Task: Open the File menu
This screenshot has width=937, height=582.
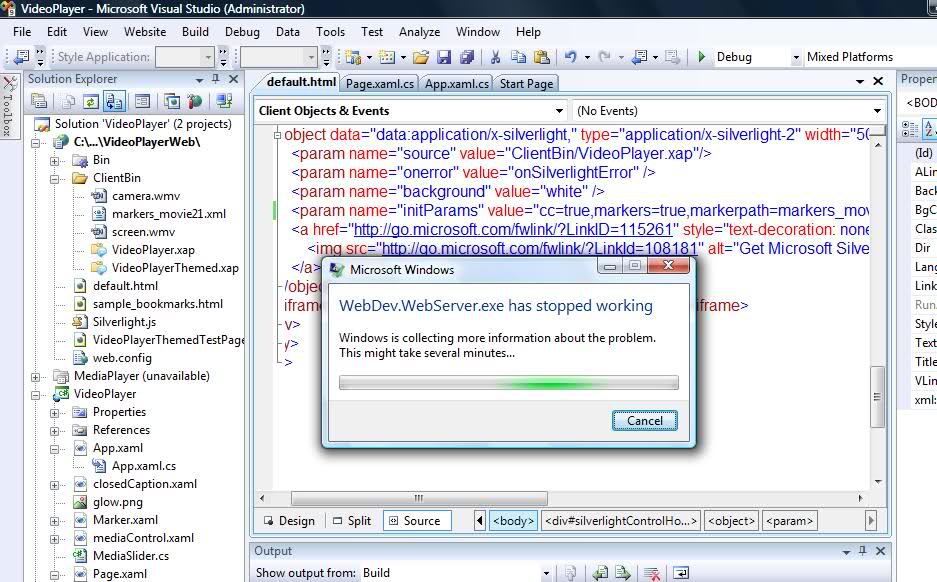Action: [x=22, y=32]
